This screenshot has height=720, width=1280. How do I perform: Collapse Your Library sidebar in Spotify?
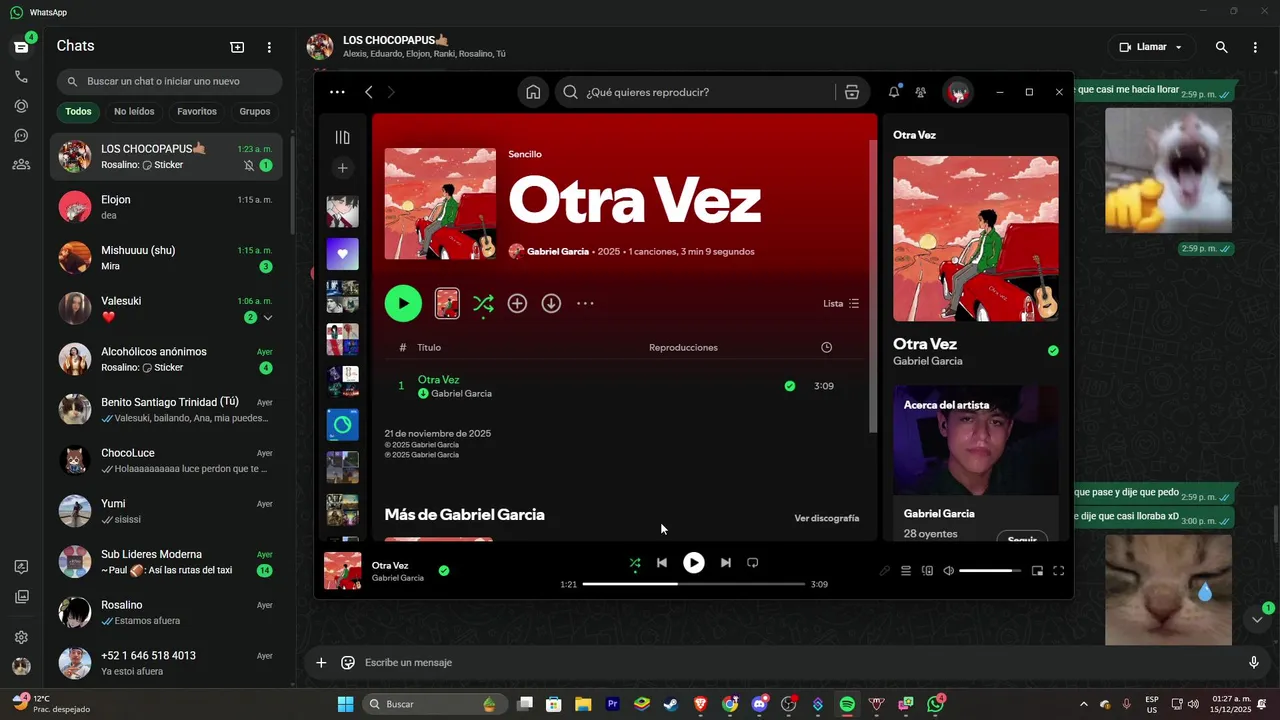(x=342, y=138)
